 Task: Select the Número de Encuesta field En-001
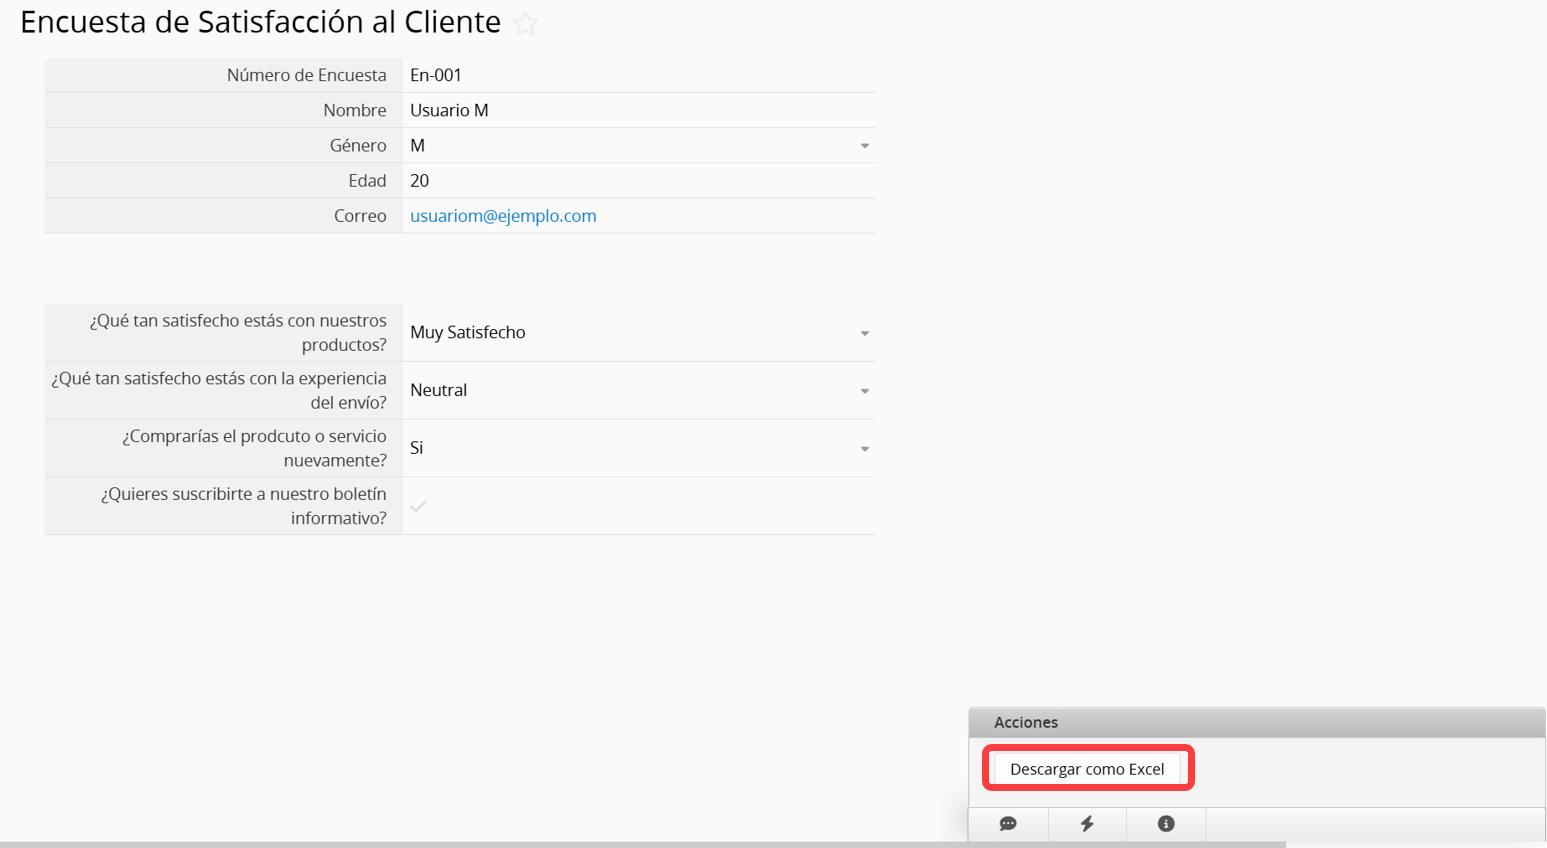638,75
